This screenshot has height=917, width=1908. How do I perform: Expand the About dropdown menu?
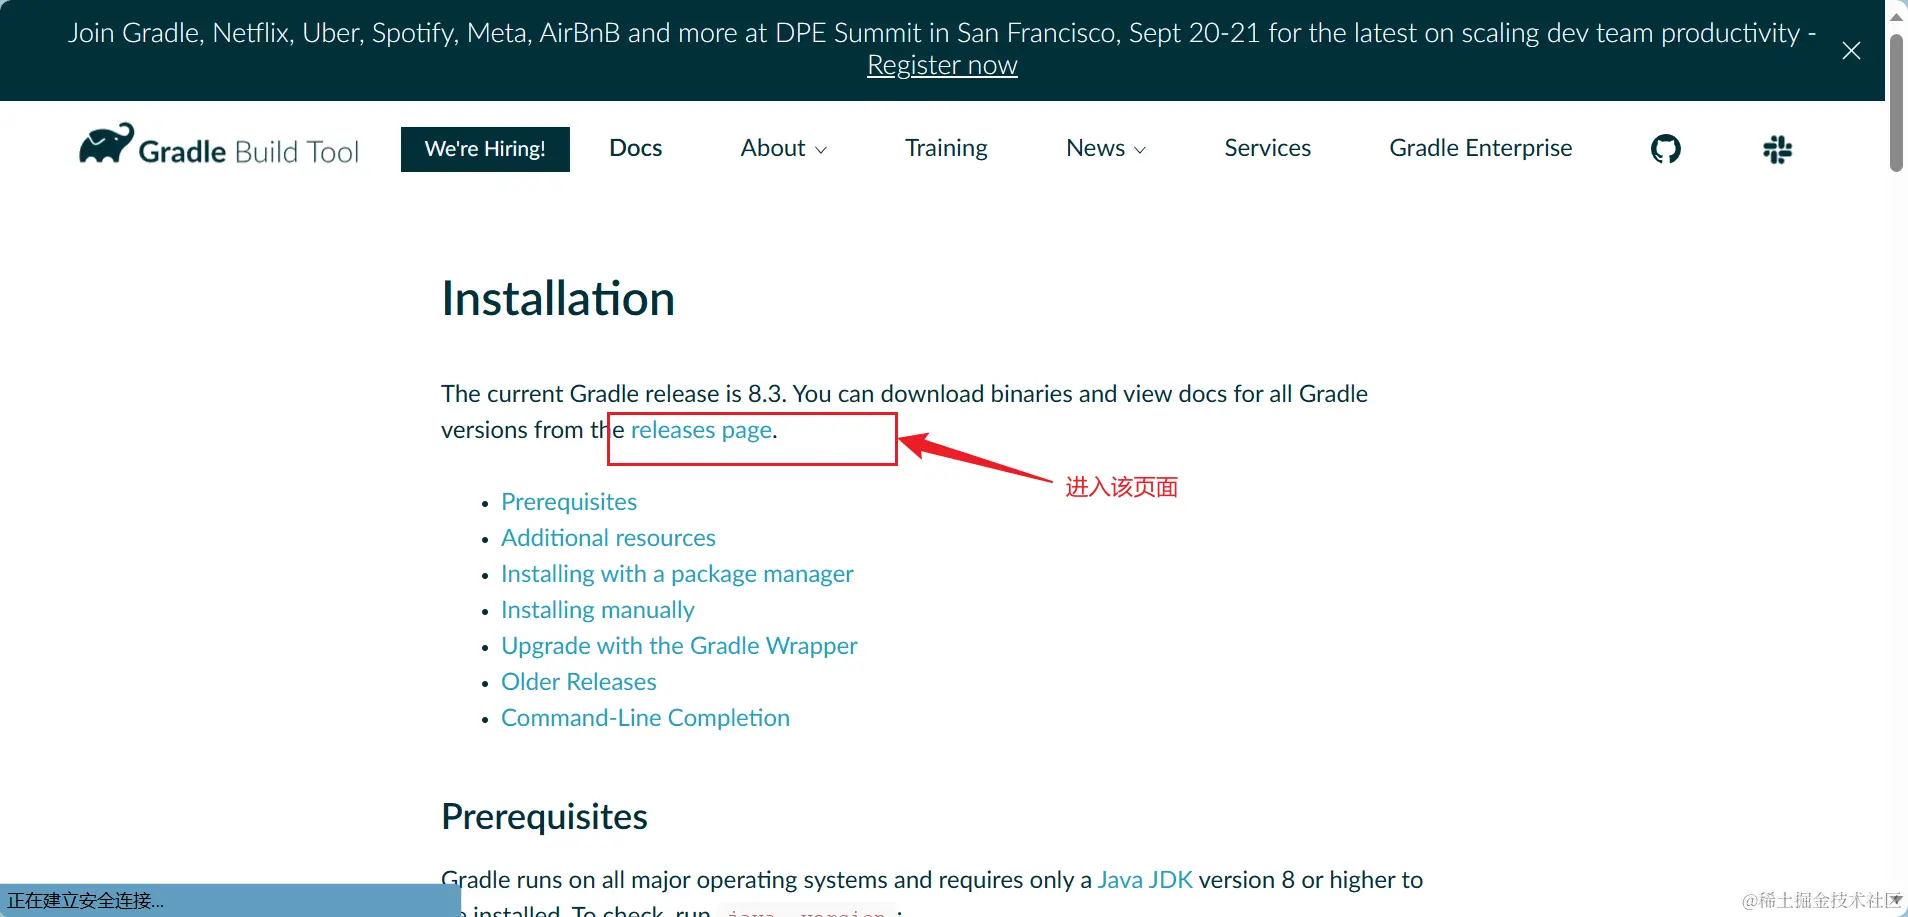pyautogui.click(x=784, y=148)
